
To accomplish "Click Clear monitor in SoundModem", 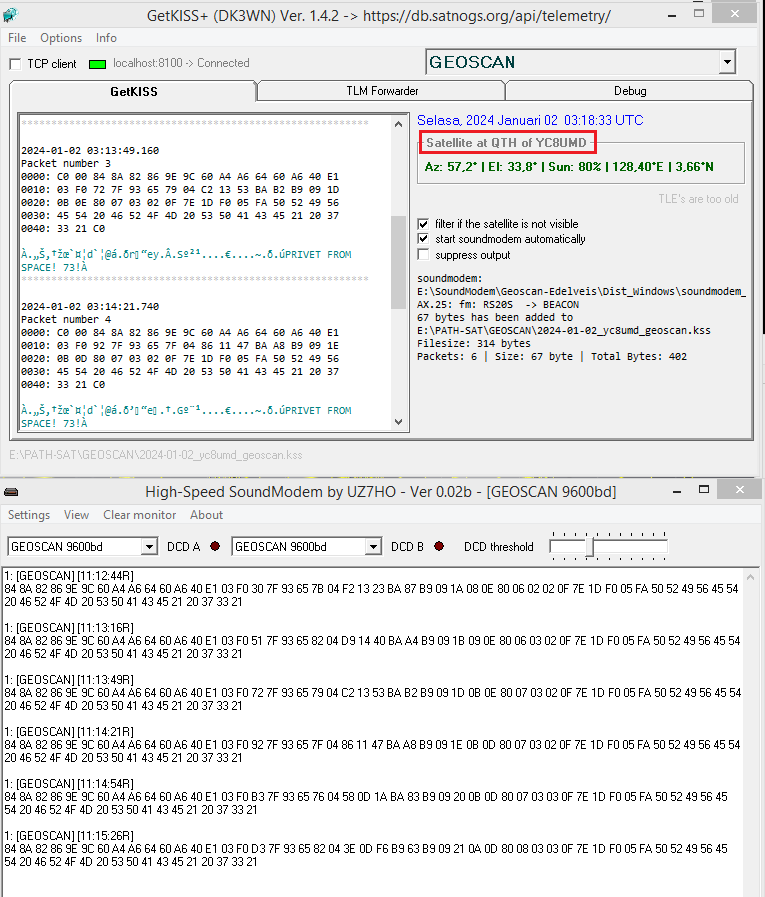I will [x=140, y=515].
